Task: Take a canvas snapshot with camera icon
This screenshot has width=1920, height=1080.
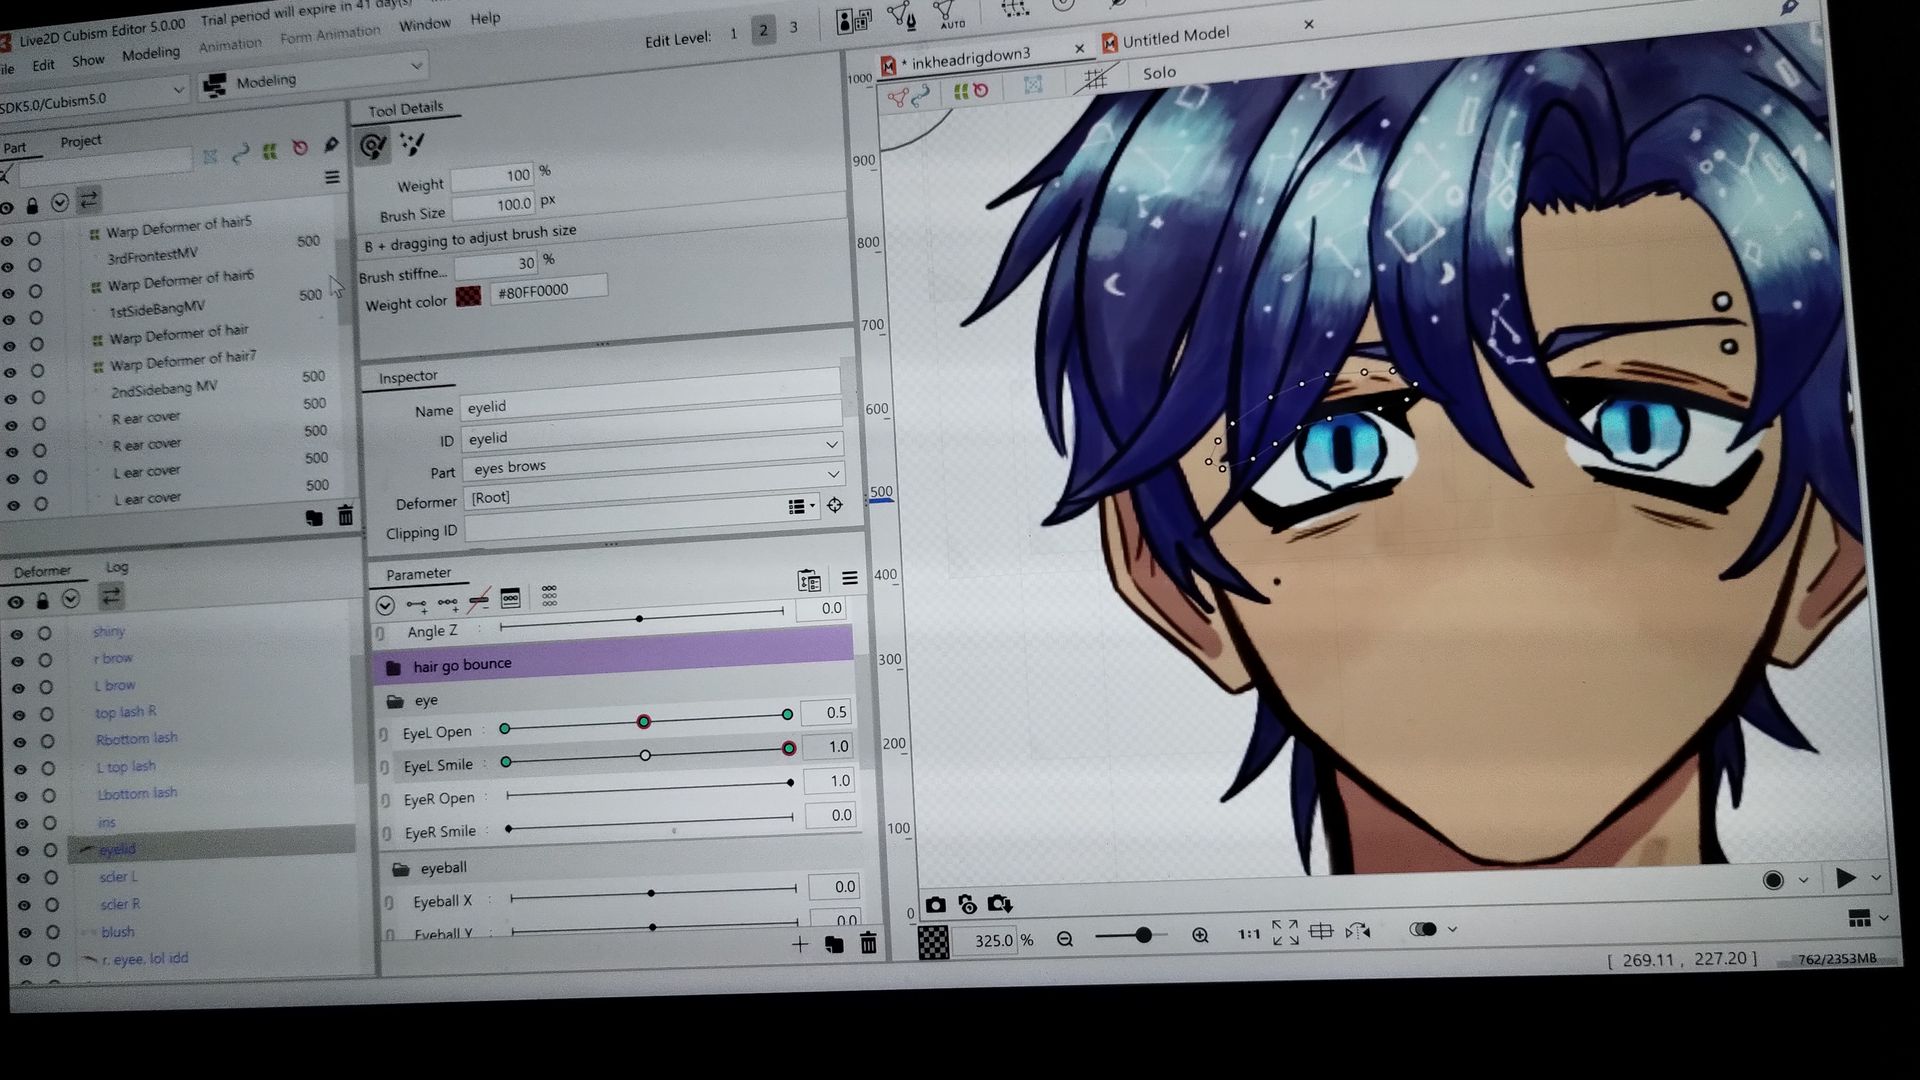Action: click(935, 905)
